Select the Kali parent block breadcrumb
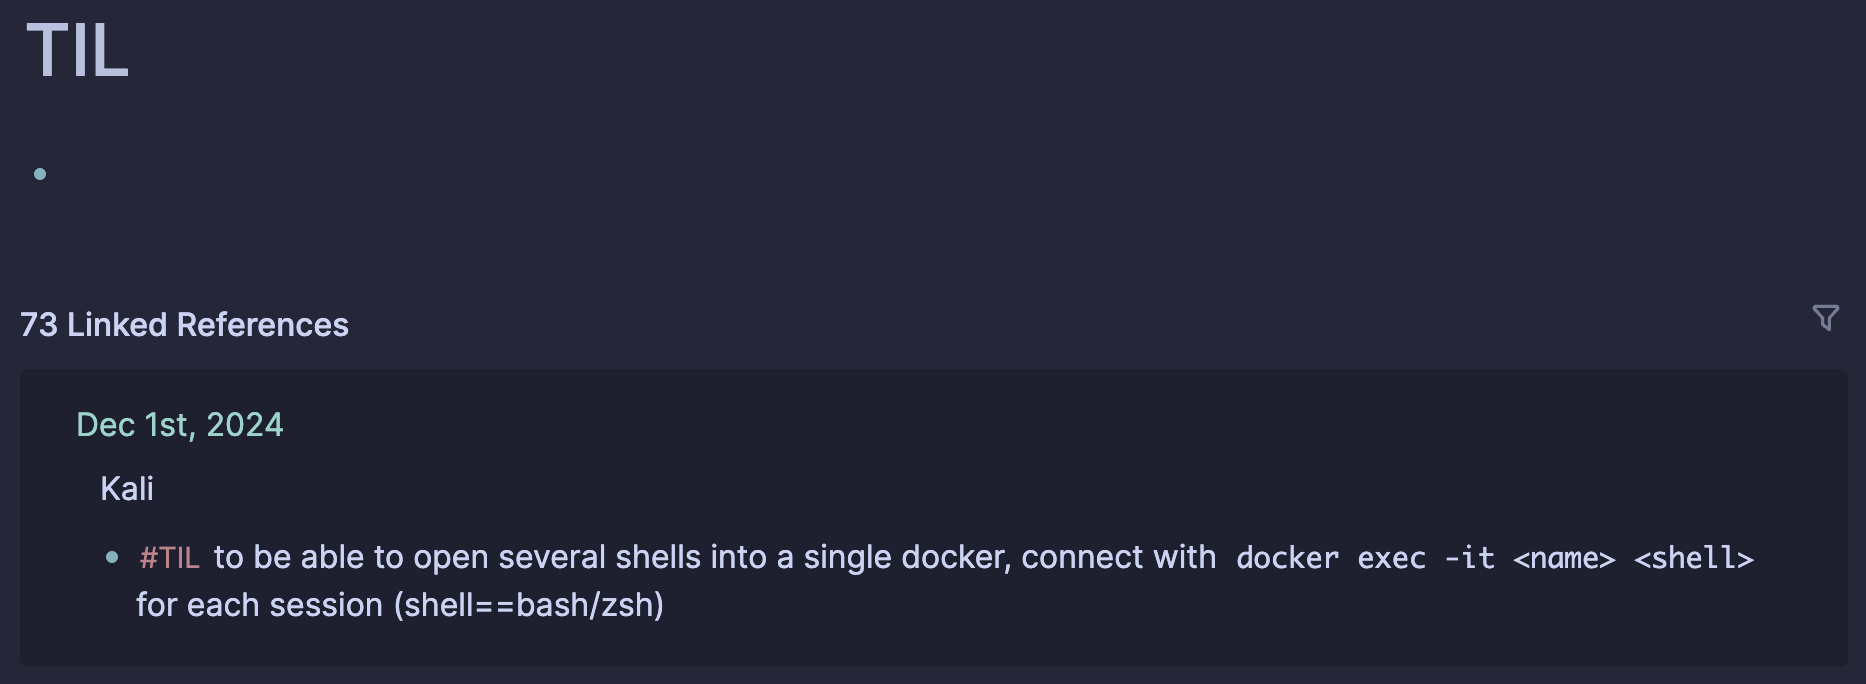Screen dimensions: 1866x684 127,489
